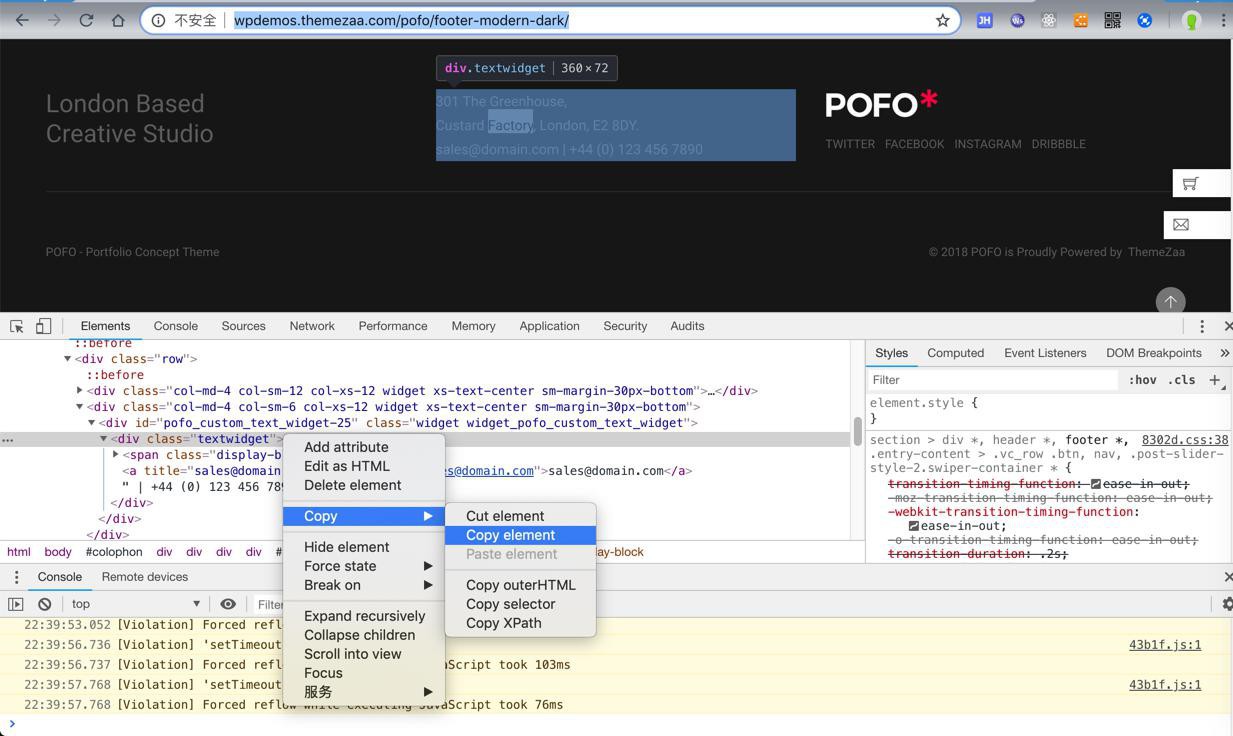Uncheck the ease-in-out webkit property checkbox
This screenshot has height=736, width=1233.
coord(913,526)
